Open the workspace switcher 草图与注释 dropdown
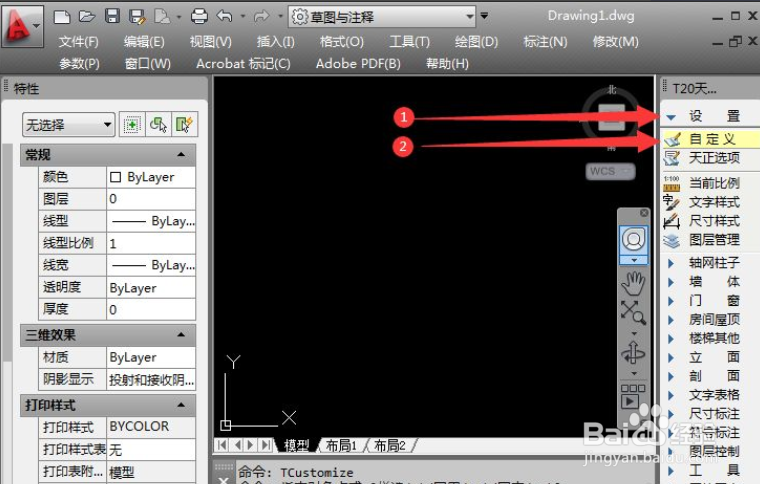Image resolution: width=760 pixels, height=484 pixels. (382, 17)
